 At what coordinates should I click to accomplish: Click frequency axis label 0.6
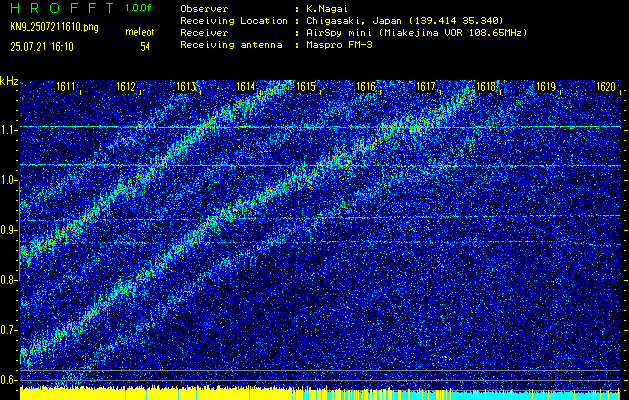point(8,380)
